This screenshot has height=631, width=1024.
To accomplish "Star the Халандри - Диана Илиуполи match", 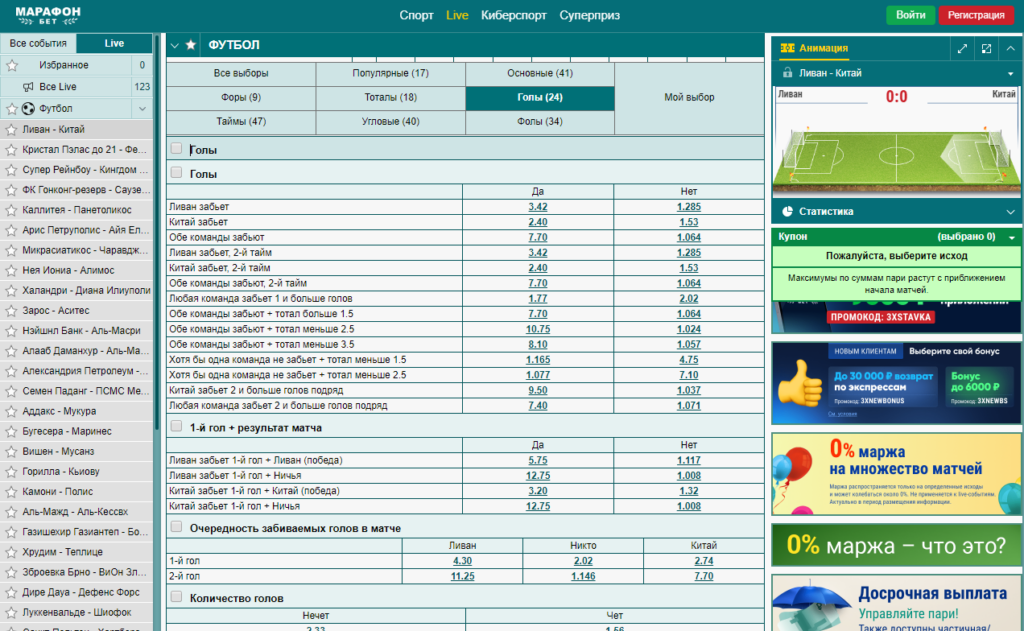I will [10, 291].
